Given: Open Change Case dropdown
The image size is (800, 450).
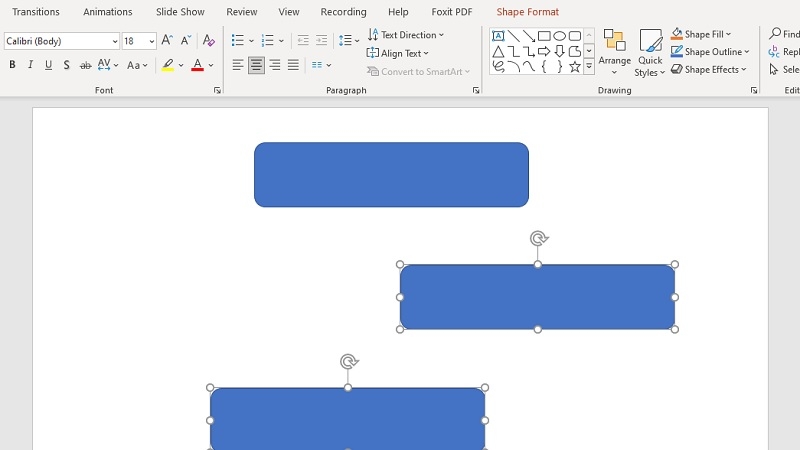Looking at the screenshot, I should pyautogui.click(x=137, y=65).
